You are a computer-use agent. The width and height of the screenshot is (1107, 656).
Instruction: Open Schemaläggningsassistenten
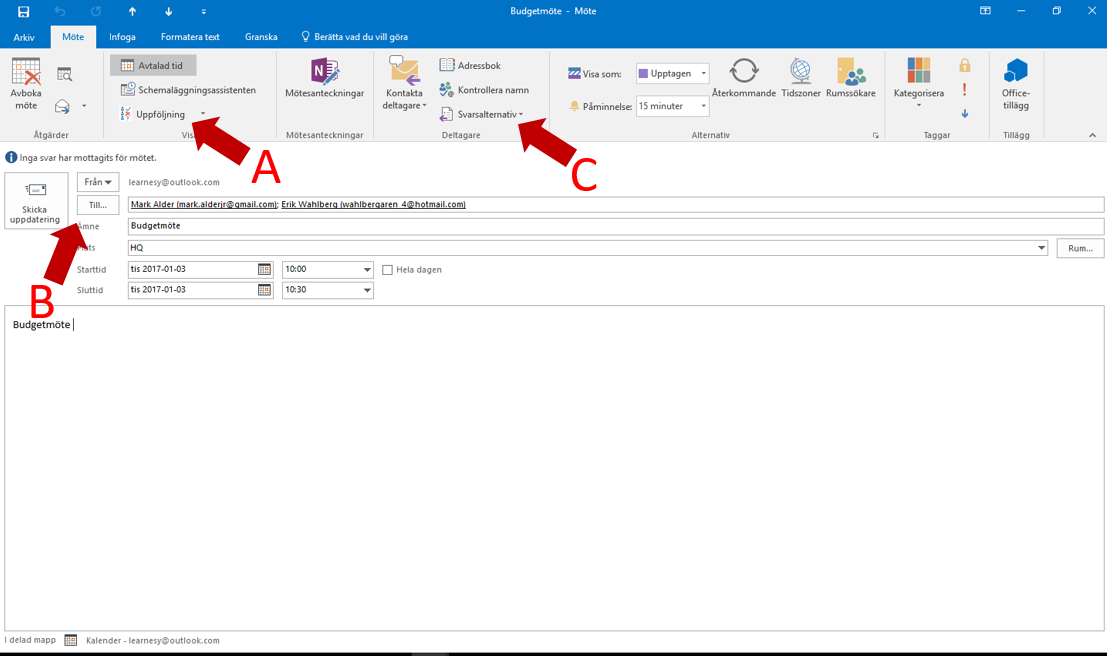point(188,90)
